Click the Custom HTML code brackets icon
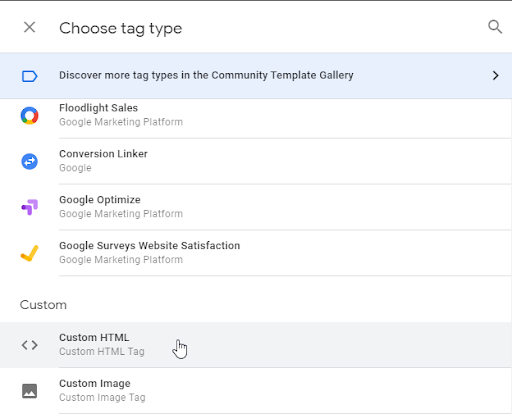Image resolution: width=512 pixels, height=414 pixels. point(29,345)
